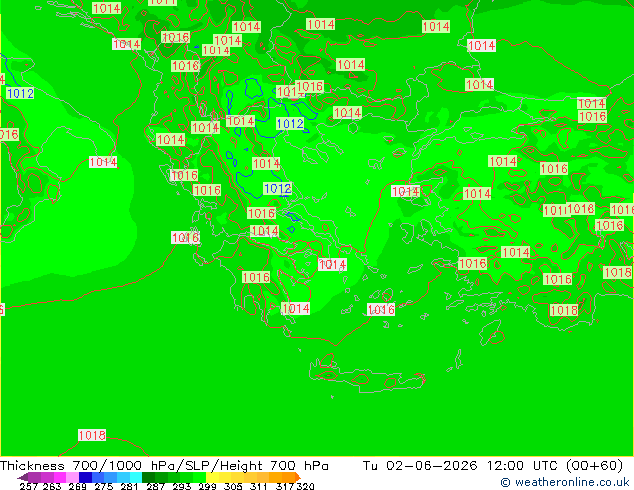Click the legend value 311
The image size is (634, 490).
tap(258, 486)
